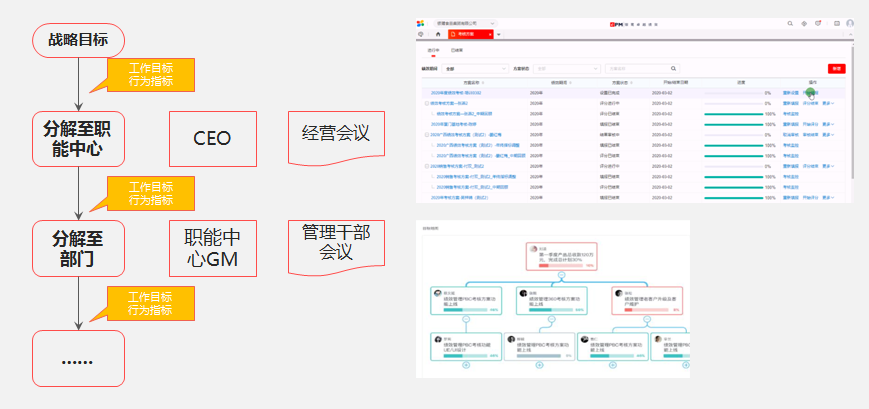This screenshot has width=869, height=409.
Task: Collapse the top bar arrow at far right
Action: click(851, 34)
